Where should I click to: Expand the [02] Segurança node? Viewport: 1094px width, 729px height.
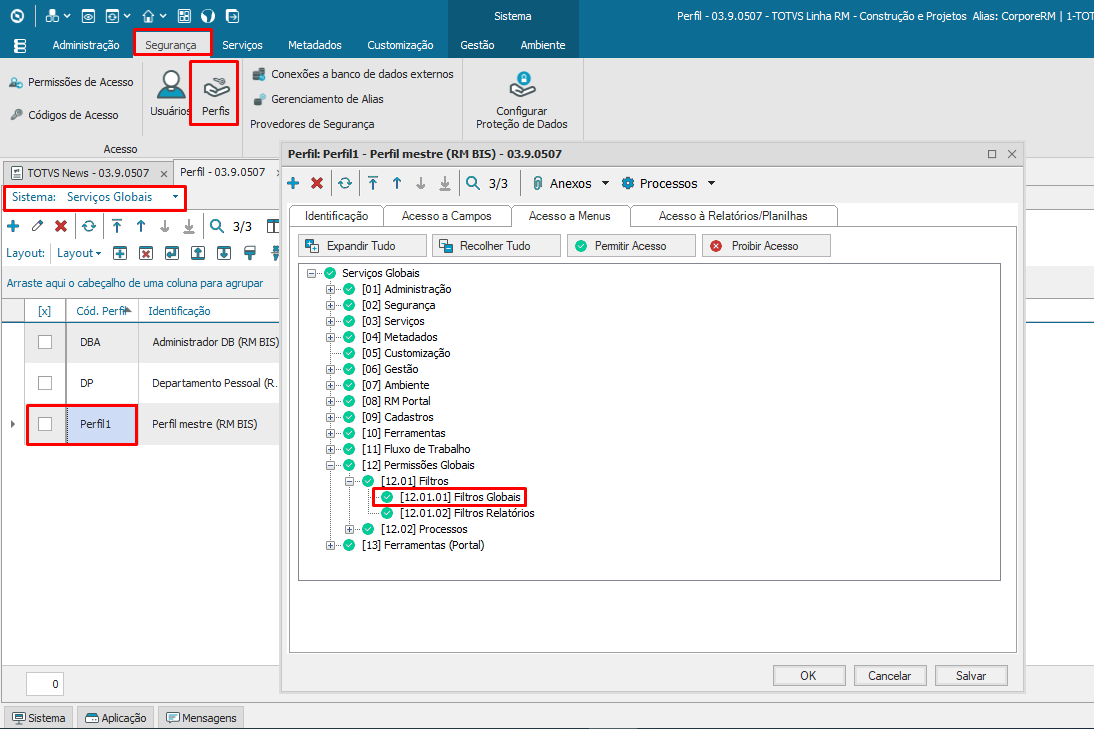(x=331, y=305)
